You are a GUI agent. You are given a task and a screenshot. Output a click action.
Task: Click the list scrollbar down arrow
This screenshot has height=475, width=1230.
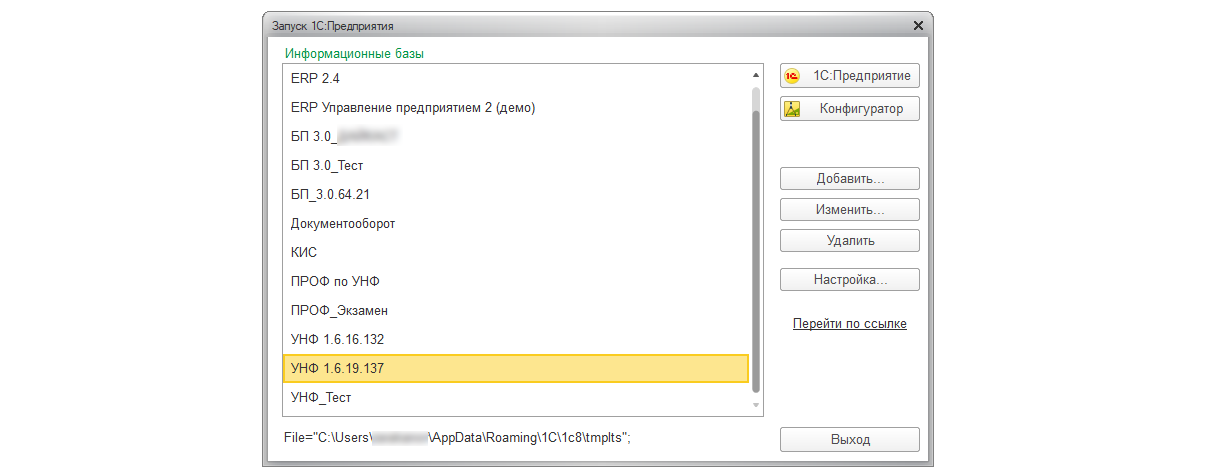click(756, 407)
